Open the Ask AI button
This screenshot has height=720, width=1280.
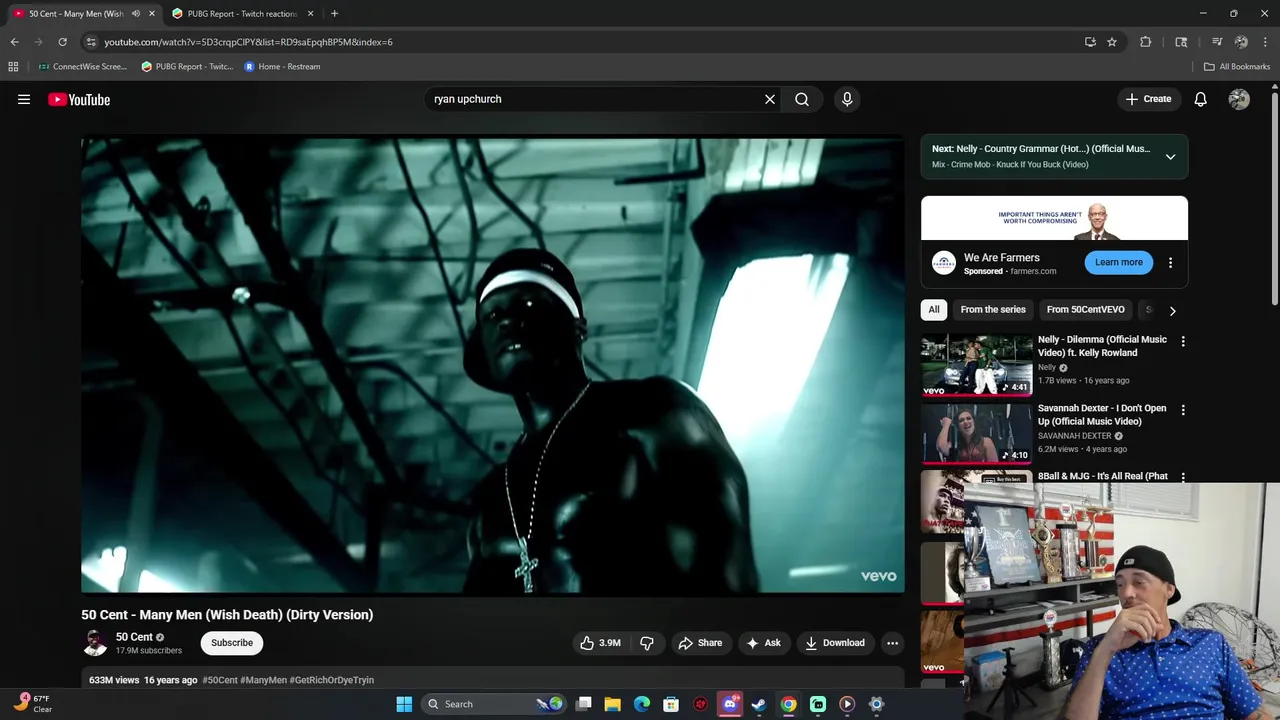point(763,643)
